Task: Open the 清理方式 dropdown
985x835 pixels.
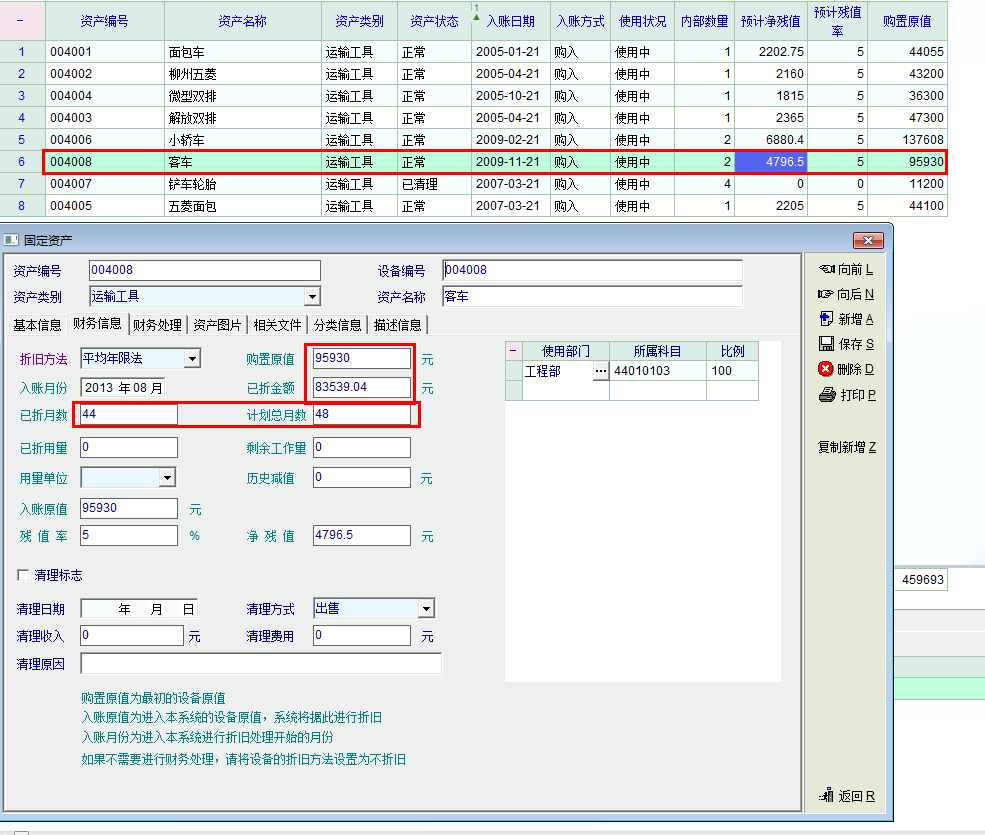Action: point(426,608)
